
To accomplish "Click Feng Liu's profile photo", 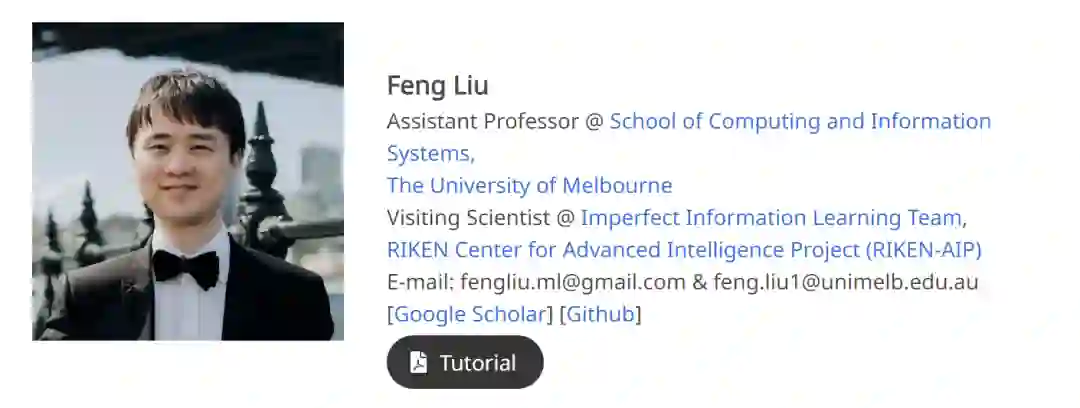I will tap(188, 181).
